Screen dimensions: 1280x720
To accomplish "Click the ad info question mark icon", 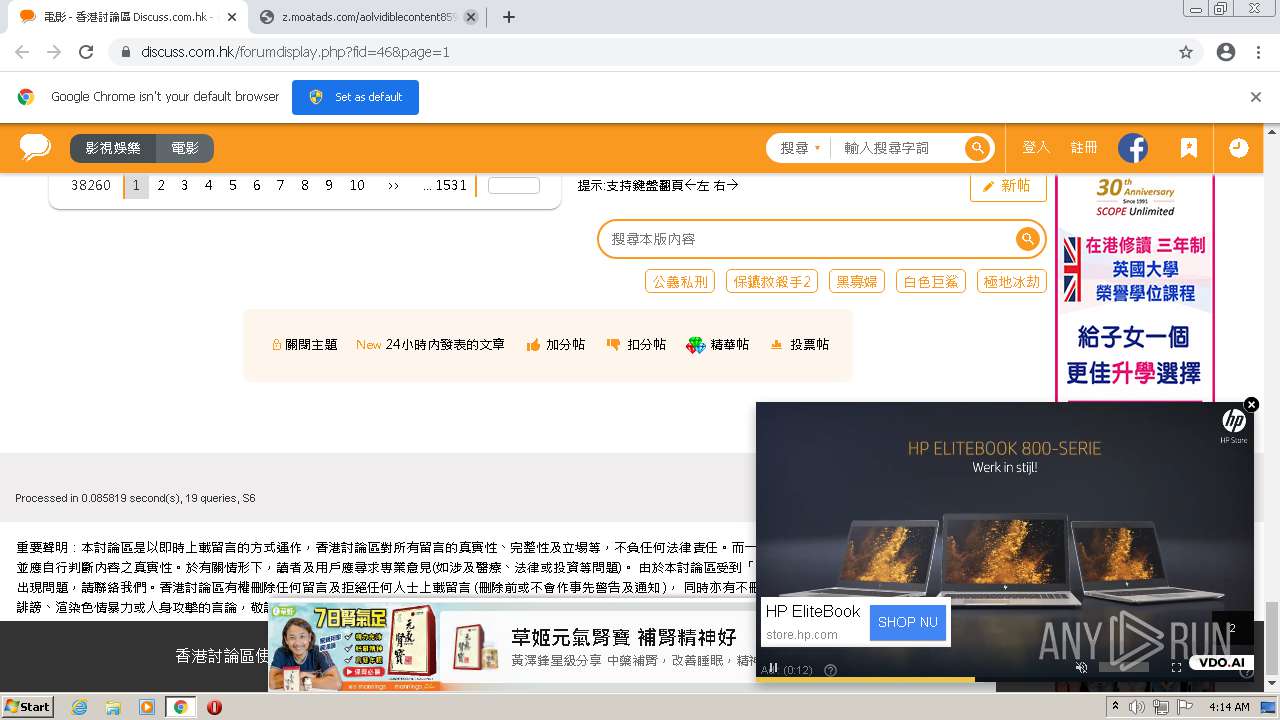I will tap(830, 670).
